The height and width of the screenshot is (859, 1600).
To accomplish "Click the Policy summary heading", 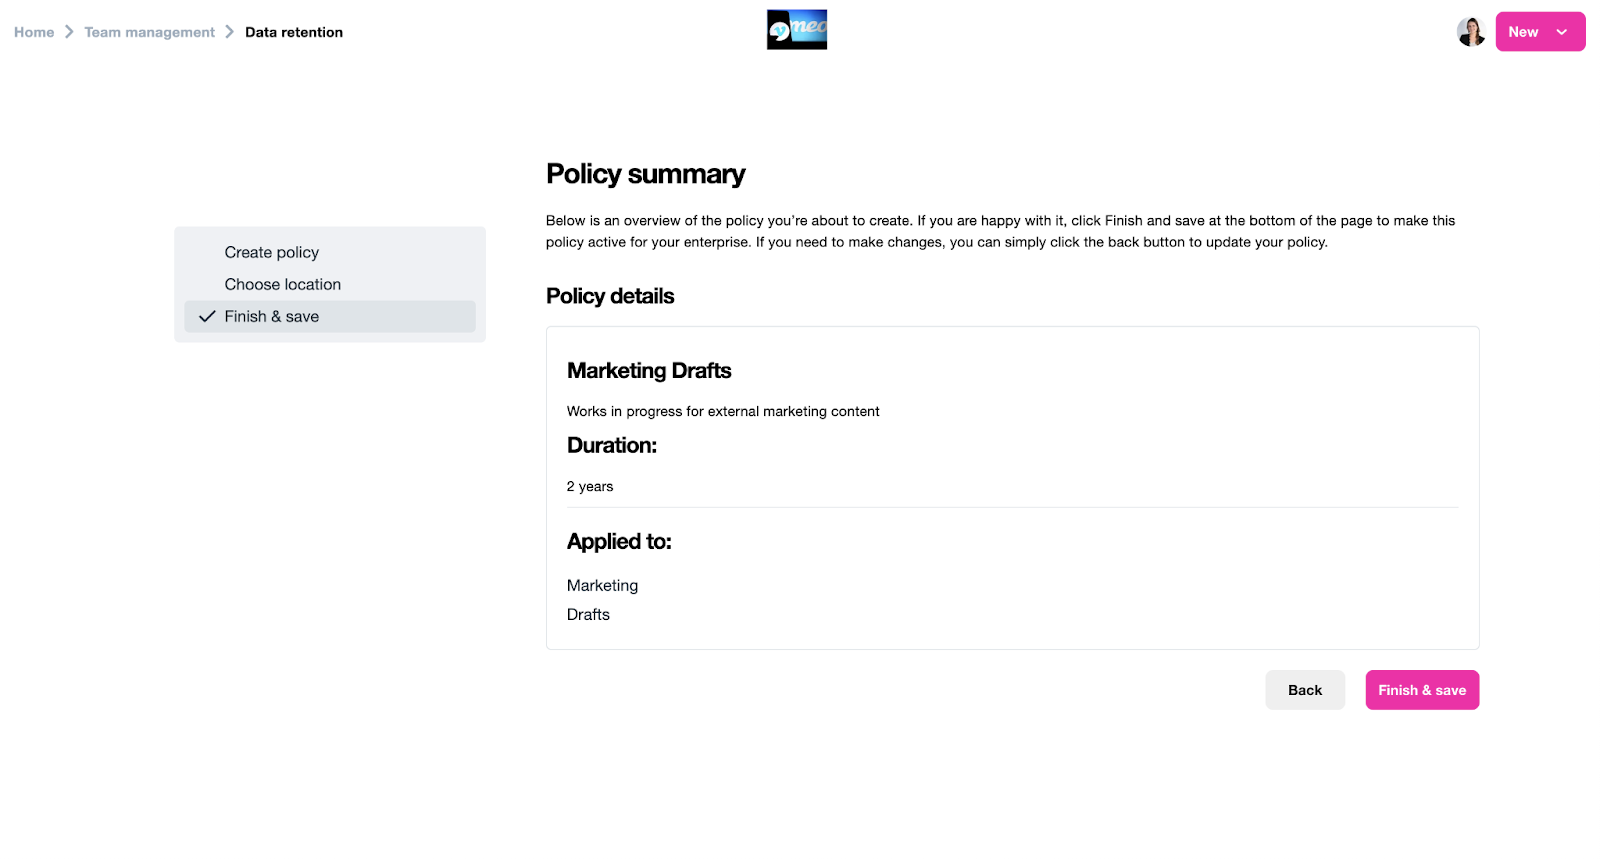I will point(645,174).
